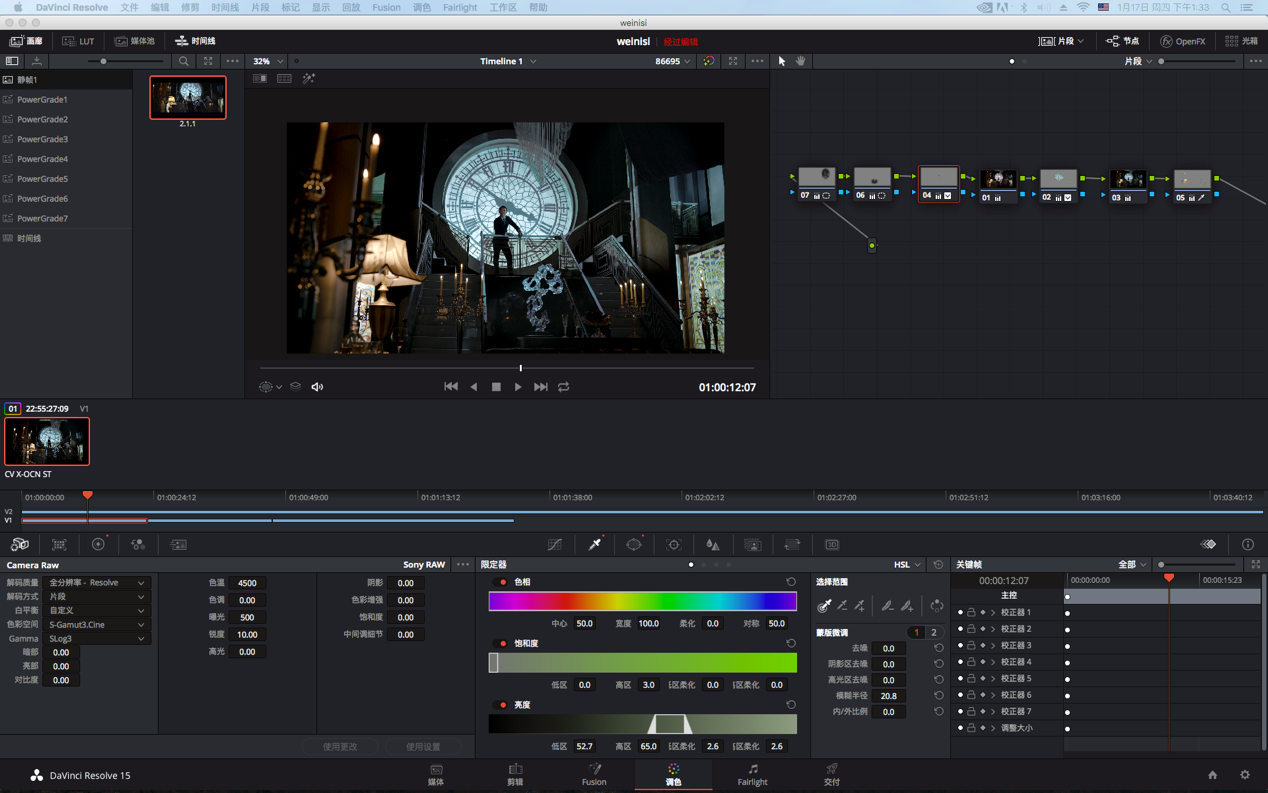
Task: Open the OpenFX panel button
Action: [1183, 41]
